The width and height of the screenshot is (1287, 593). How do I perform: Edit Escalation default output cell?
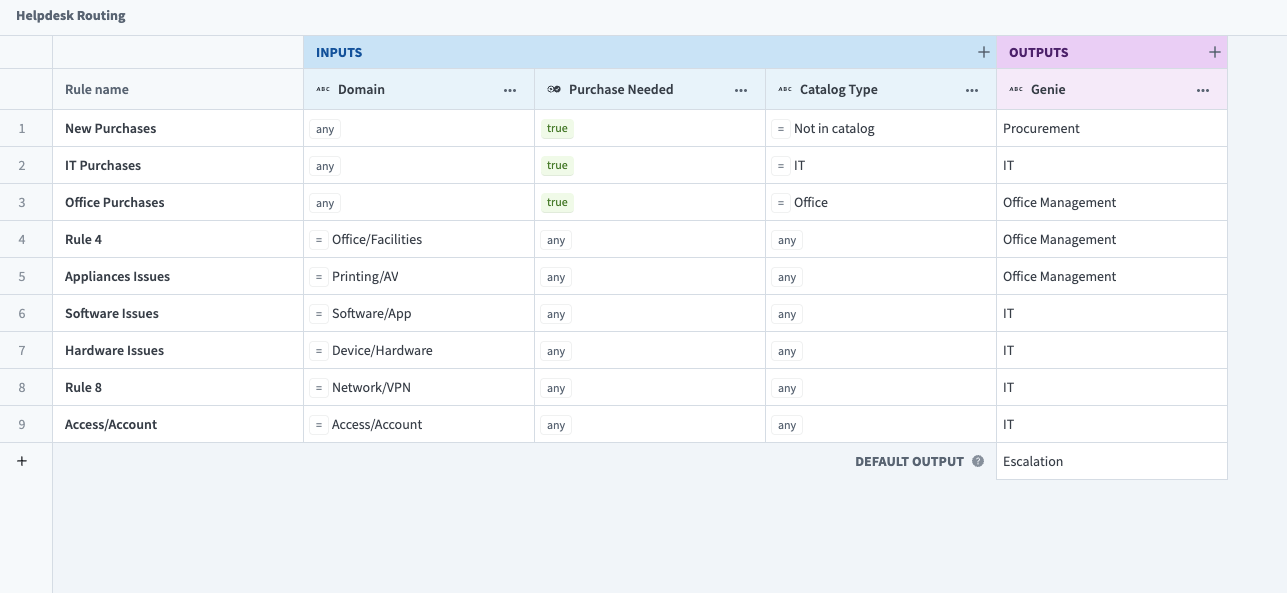pyautogui.click(x=1112, y=462)
